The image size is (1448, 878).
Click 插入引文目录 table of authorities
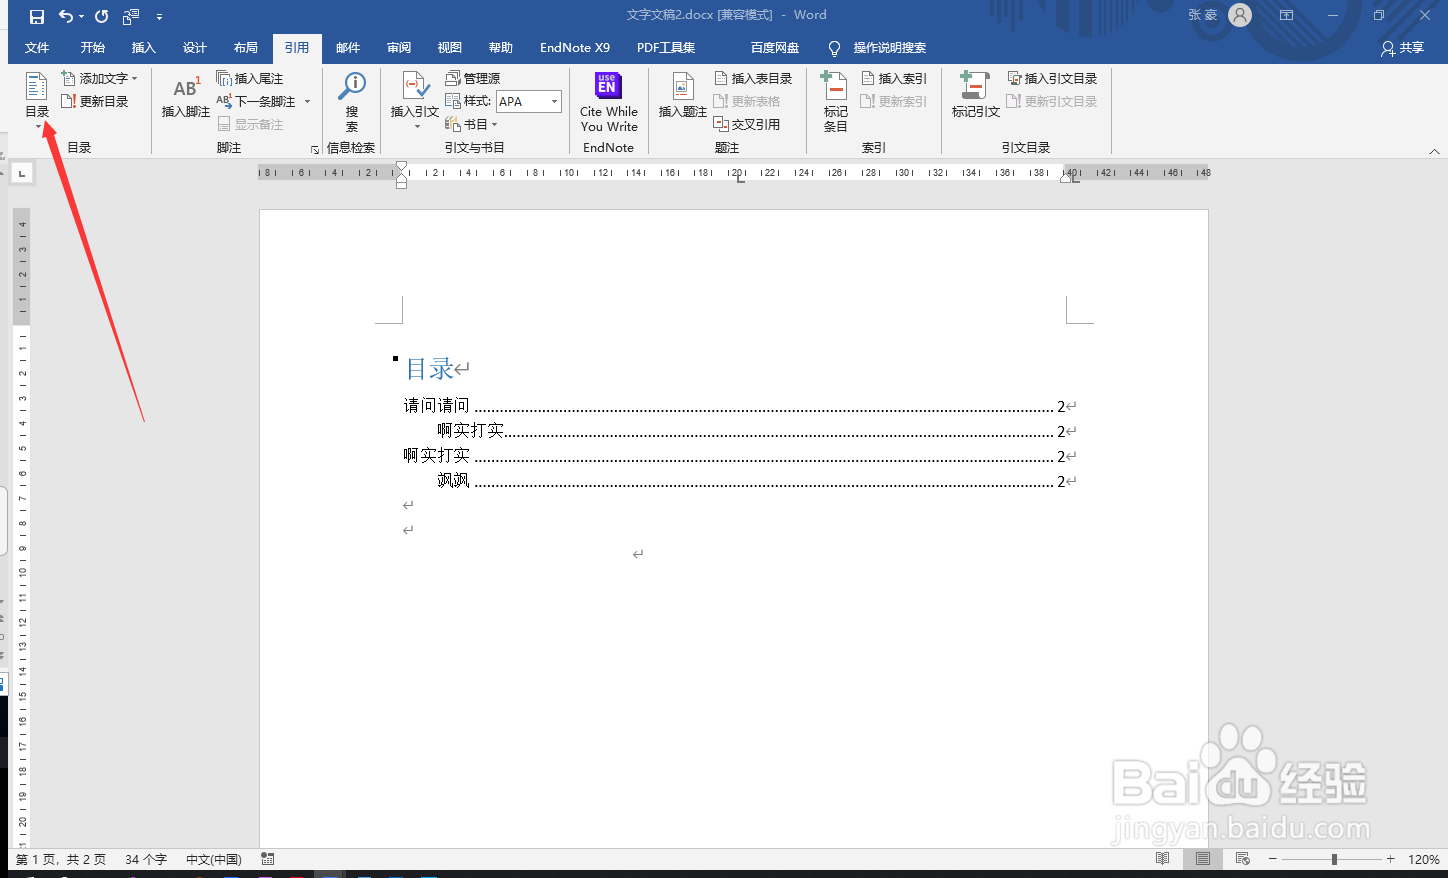point(1052,78)
